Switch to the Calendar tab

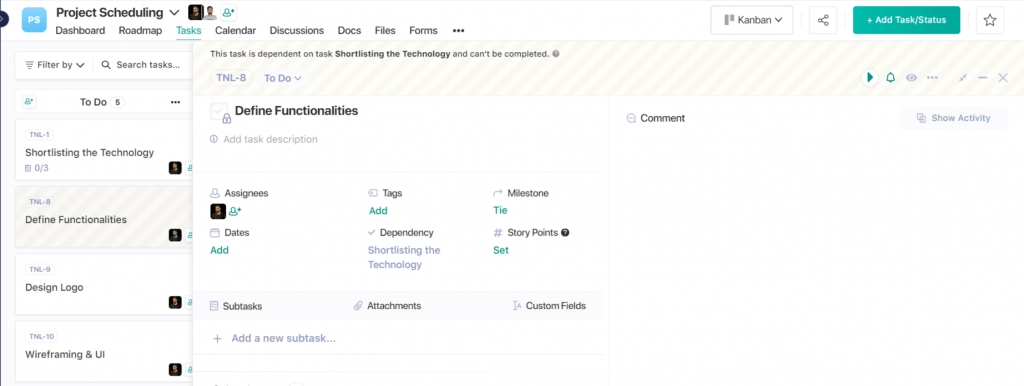click(x=235, y=31)
